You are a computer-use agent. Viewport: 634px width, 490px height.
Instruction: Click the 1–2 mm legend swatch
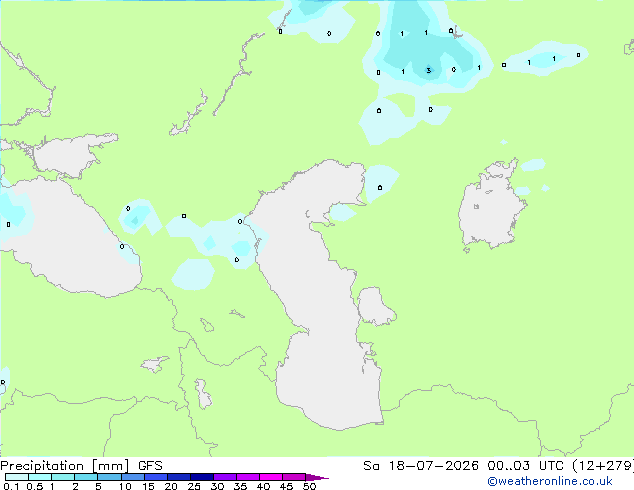click(63, 477)
